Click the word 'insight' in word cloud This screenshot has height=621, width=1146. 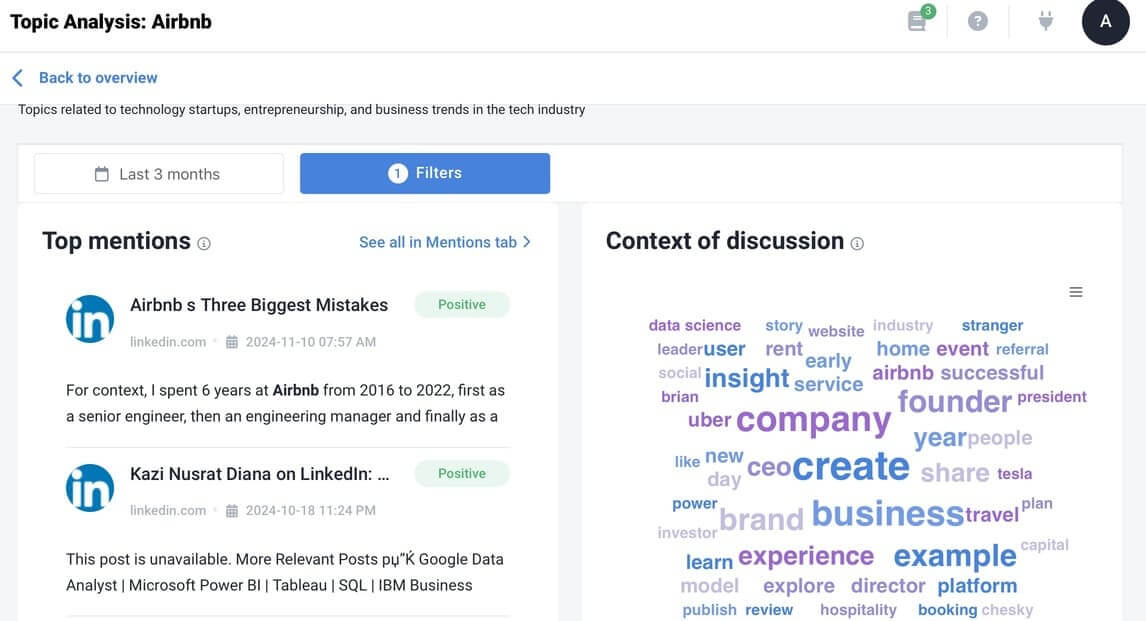[746, 378]
